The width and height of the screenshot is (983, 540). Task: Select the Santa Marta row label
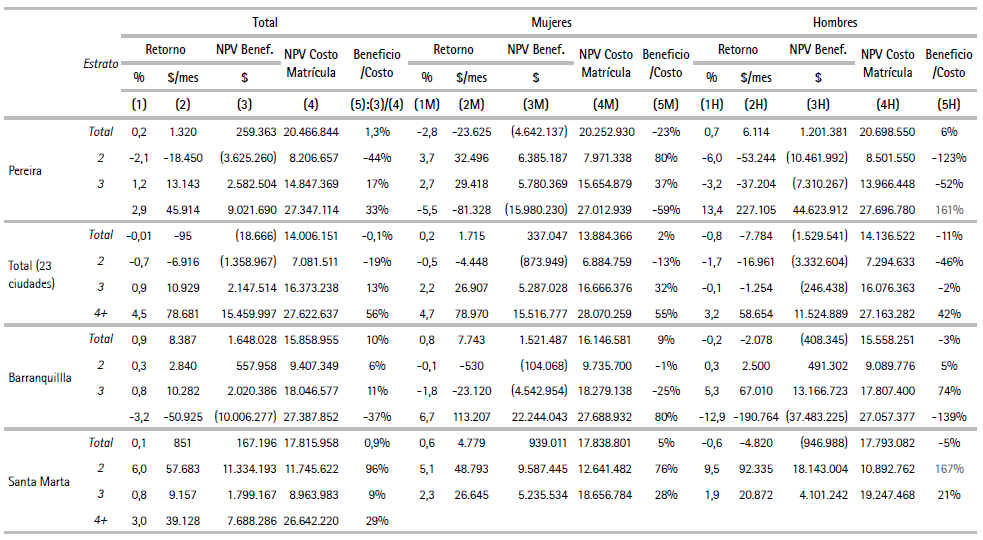(37, 482)
